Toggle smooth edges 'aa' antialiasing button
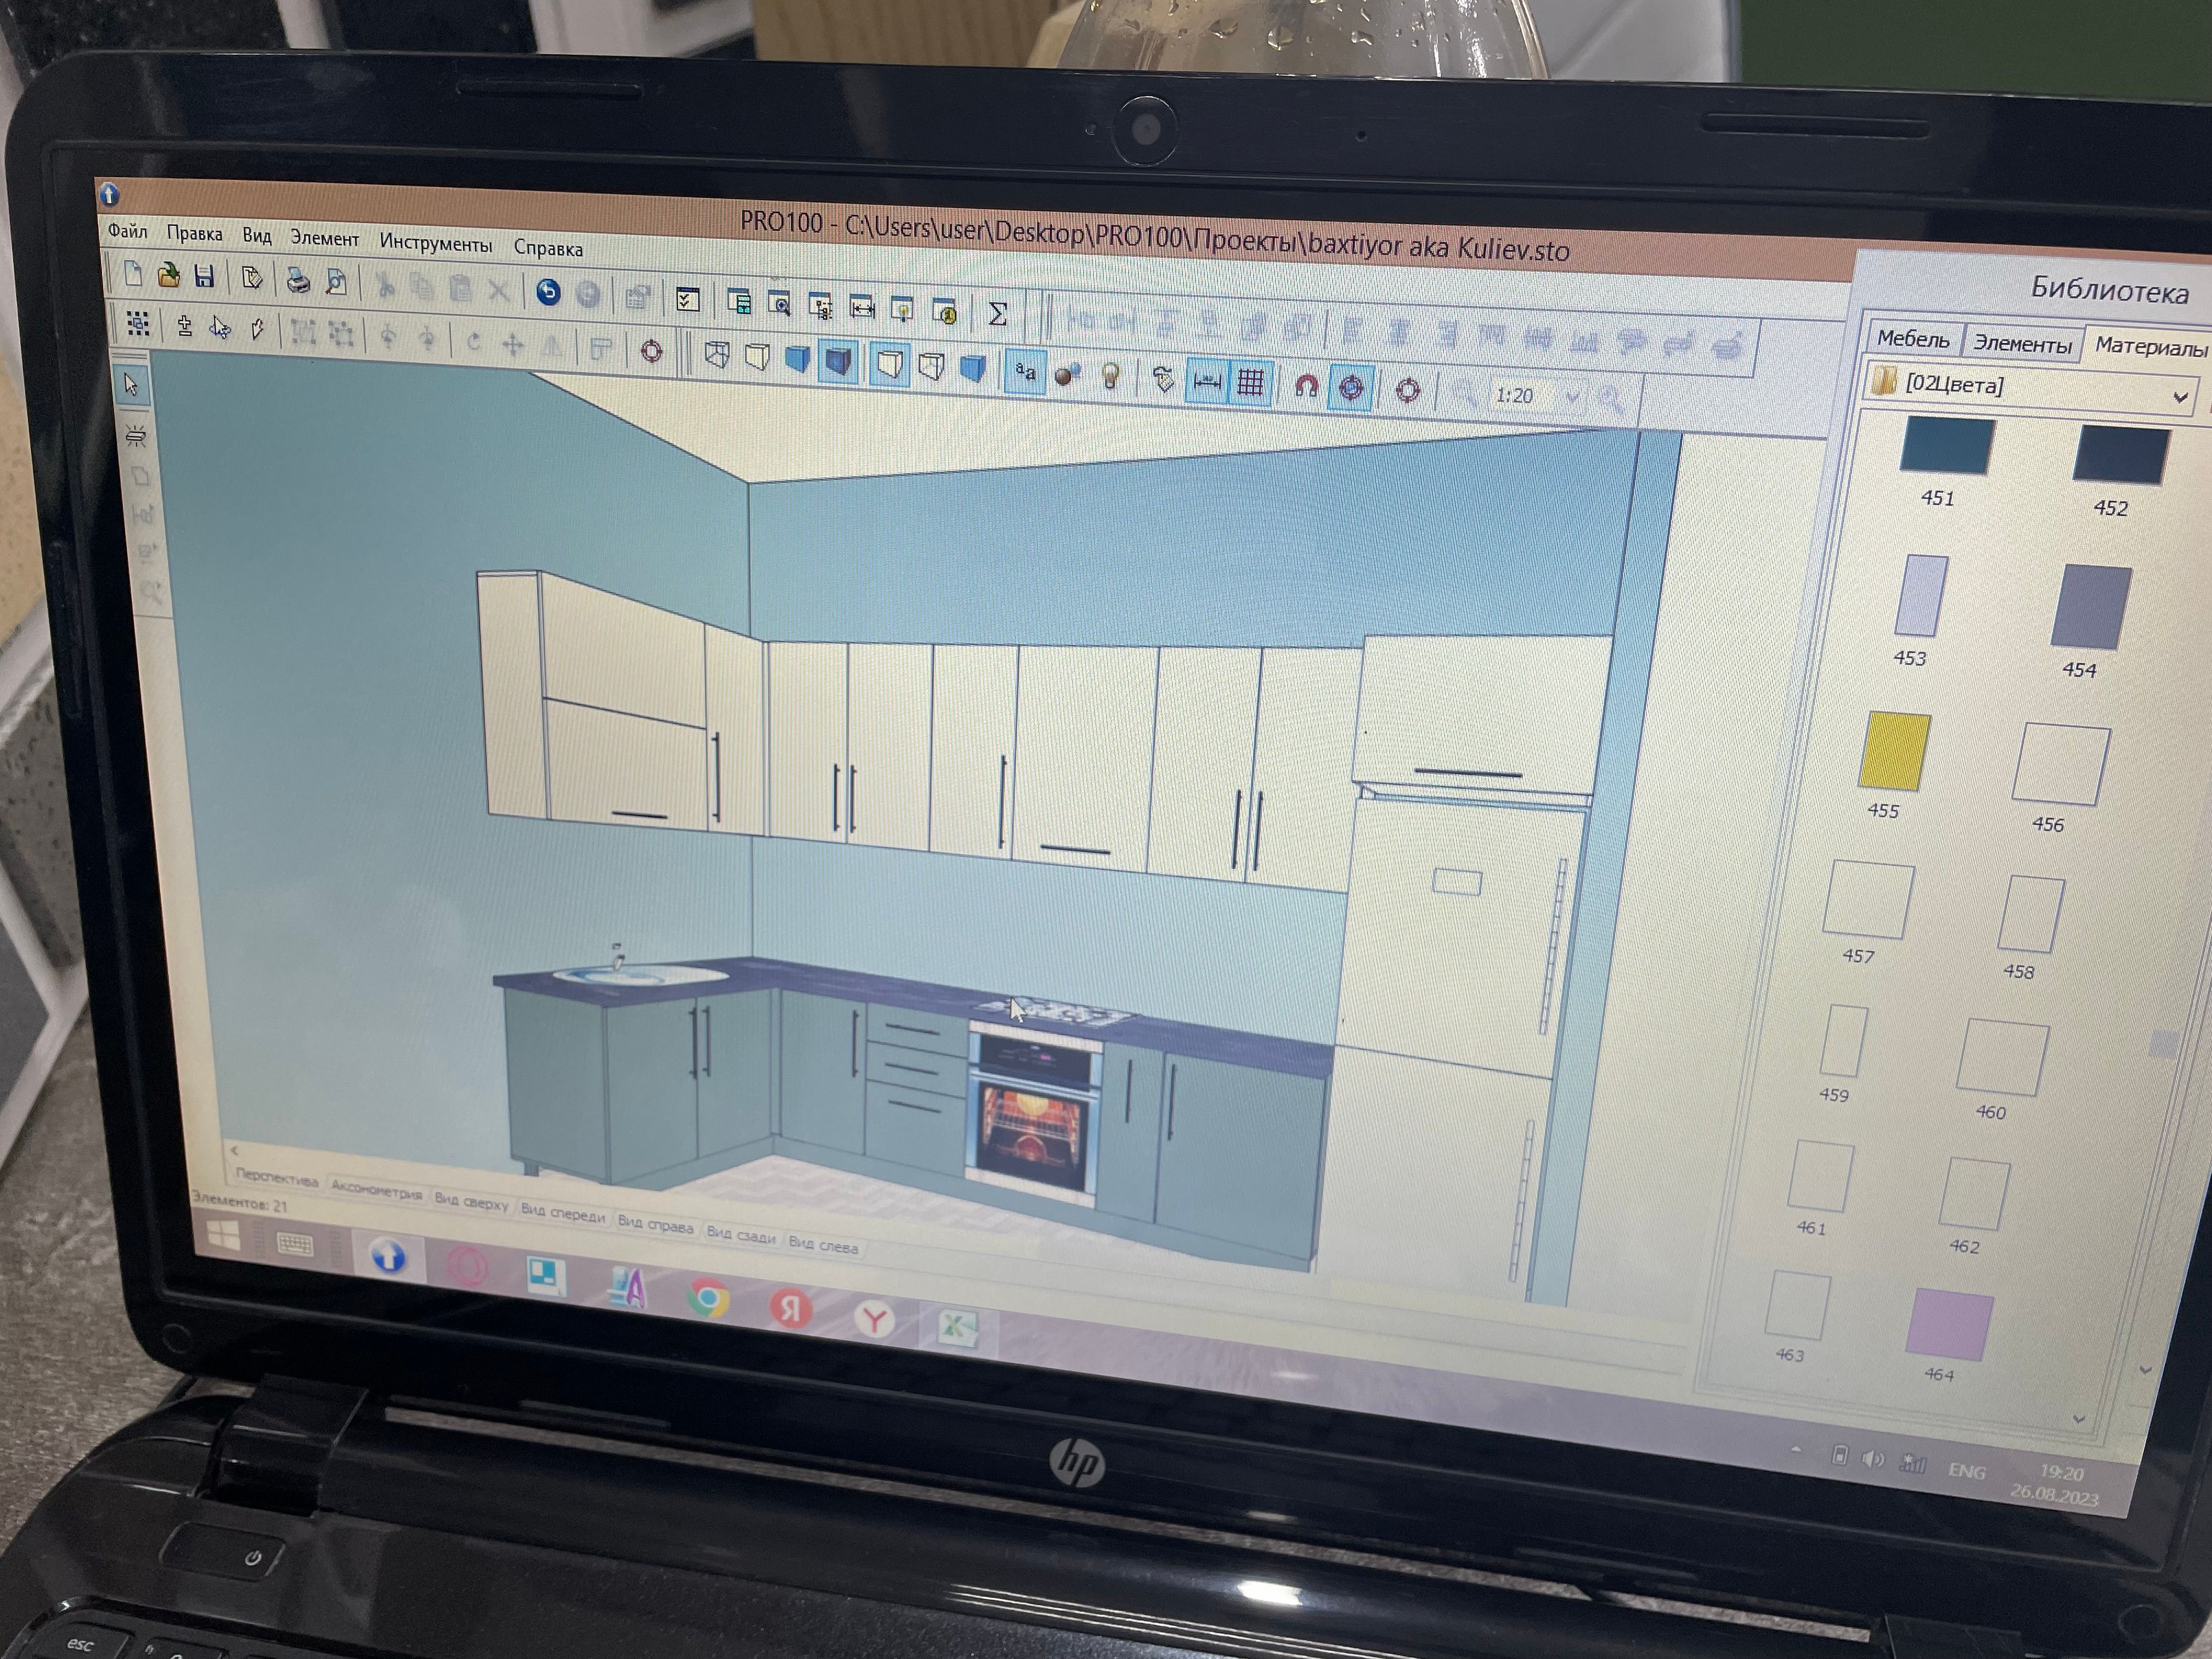Viewport: 2212px width, 1659px height. coord(1025,372)
